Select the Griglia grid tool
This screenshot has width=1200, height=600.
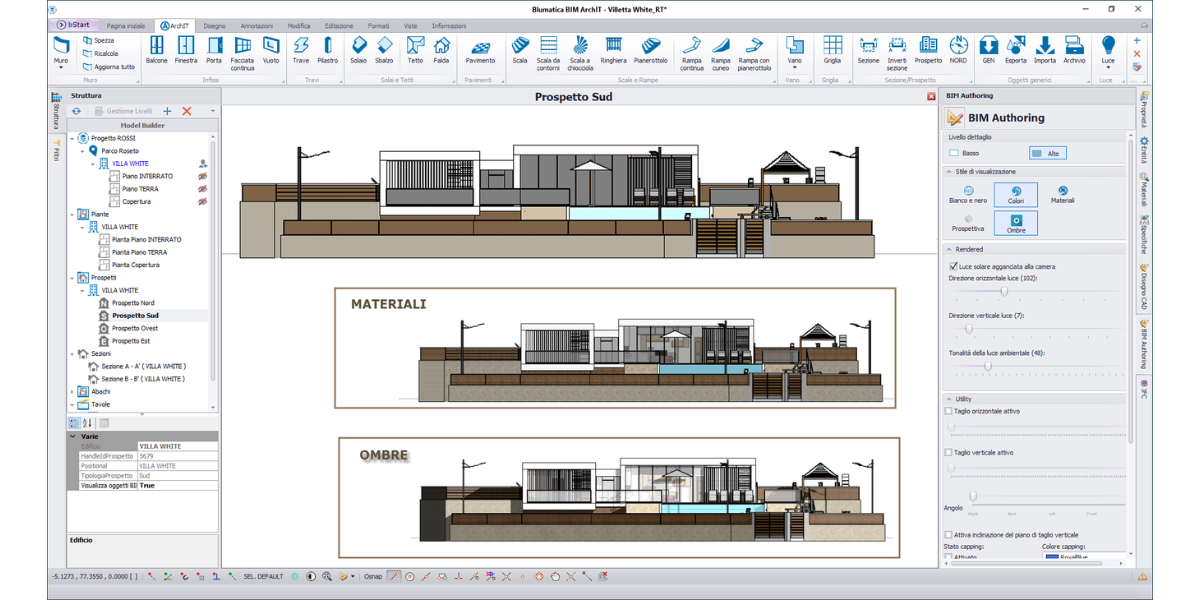point(832,49)
